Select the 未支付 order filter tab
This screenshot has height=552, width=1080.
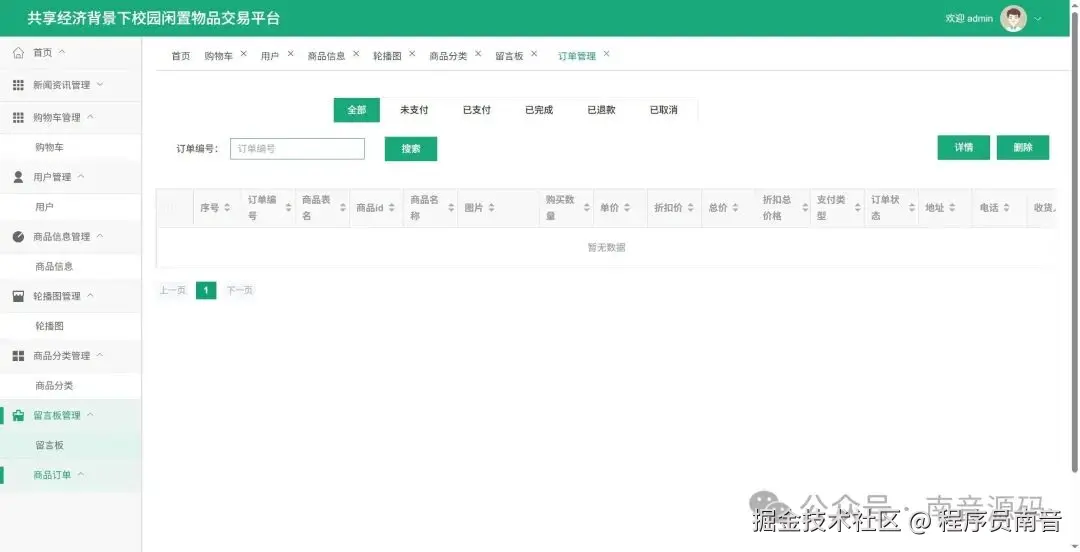coord(414,110)
